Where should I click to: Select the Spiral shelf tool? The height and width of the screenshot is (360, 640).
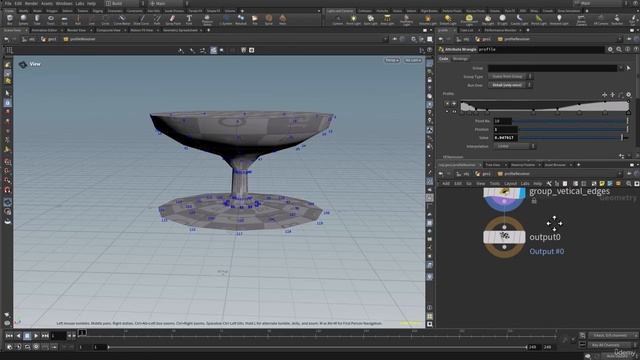tap(269, 19)
